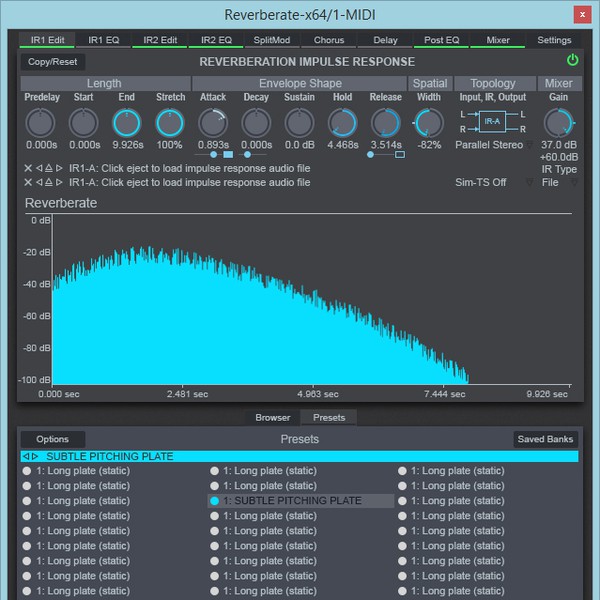Open the Options menu in Presets panel
Screen dimensions: 600x600
(x=52, y=439)
